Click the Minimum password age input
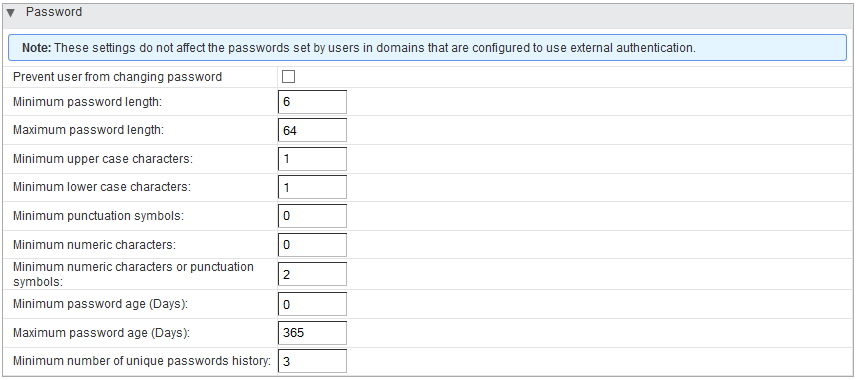The width and height of the screenshot is (857, 380). point(312,304)
